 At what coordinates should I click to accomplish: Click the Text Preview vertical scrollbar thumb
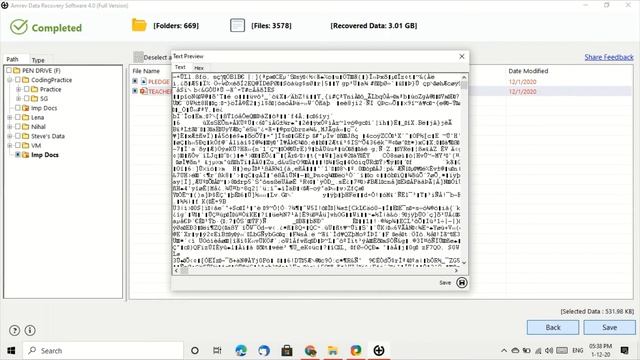464,84
